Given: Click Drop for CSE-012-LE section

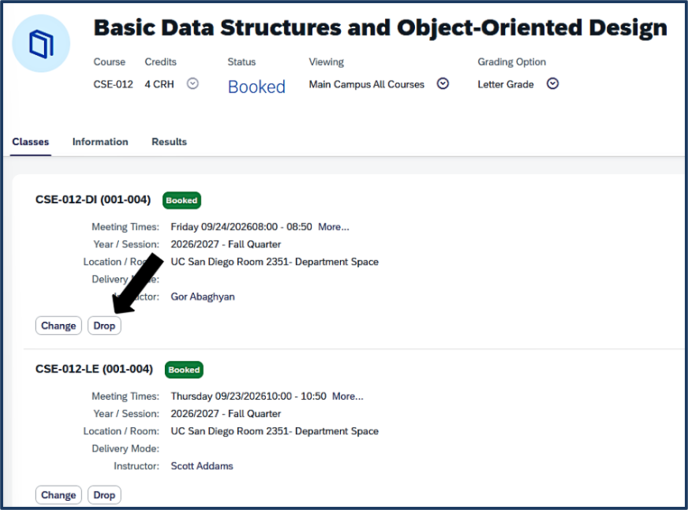Looking at the screenshot, I should point(104,495).
